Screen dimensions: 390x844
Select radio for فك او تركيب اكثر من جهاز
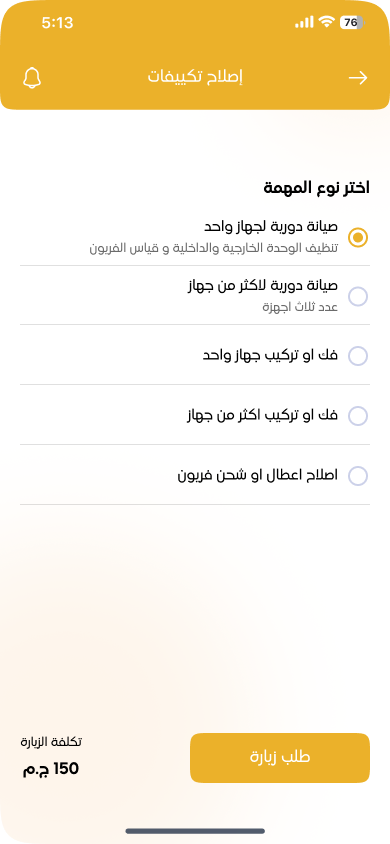[358, 416]
